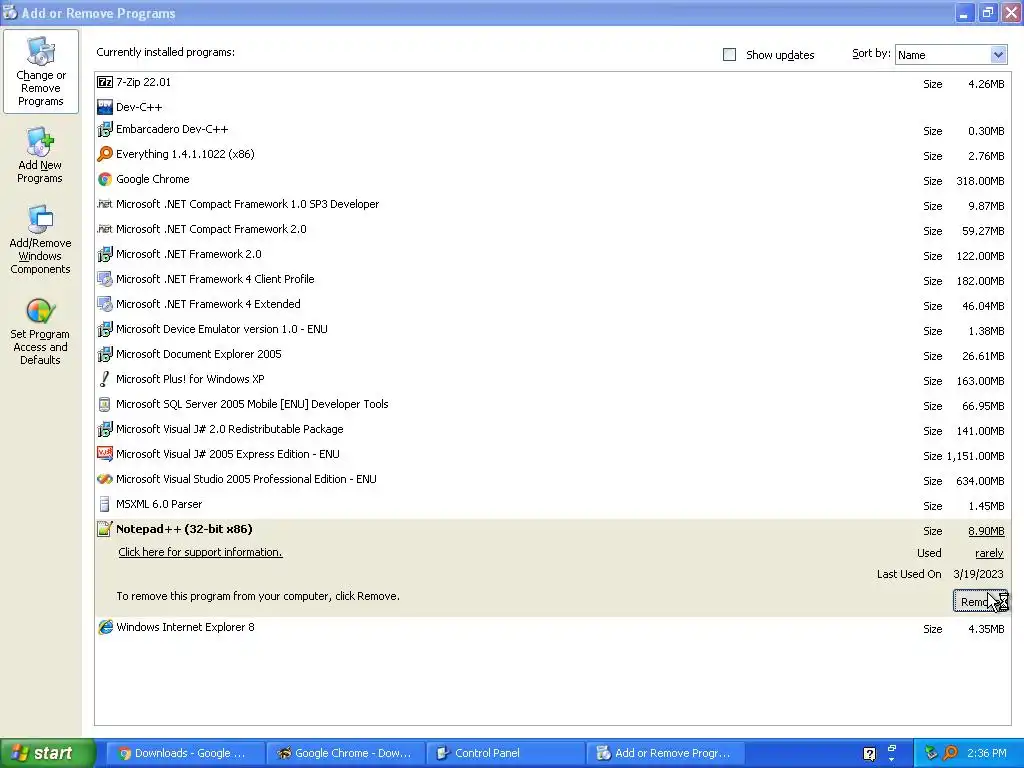Screen dimensions: 1024x768
Task: Click the Everything 1.4.1.1022 magnifier icon
Action: (104, 154)
